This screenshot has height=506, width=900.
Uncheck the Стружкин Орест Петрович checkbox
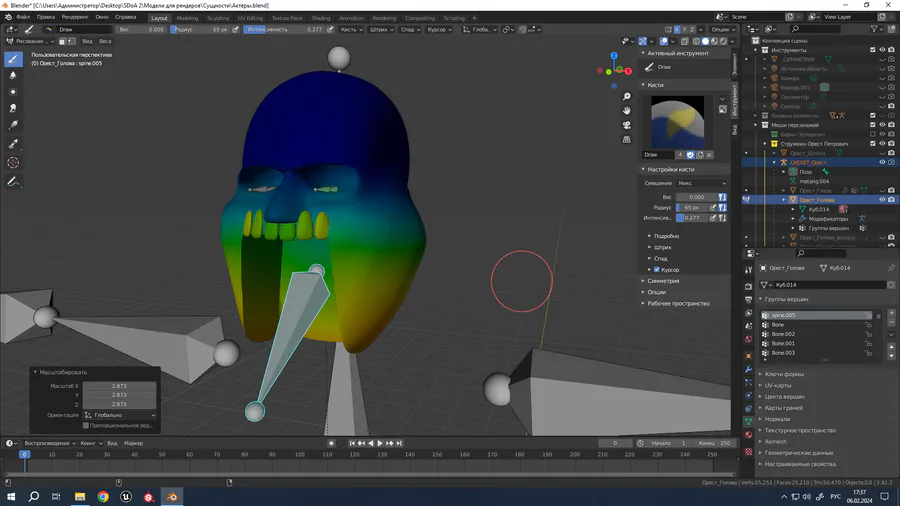point(873,143)
